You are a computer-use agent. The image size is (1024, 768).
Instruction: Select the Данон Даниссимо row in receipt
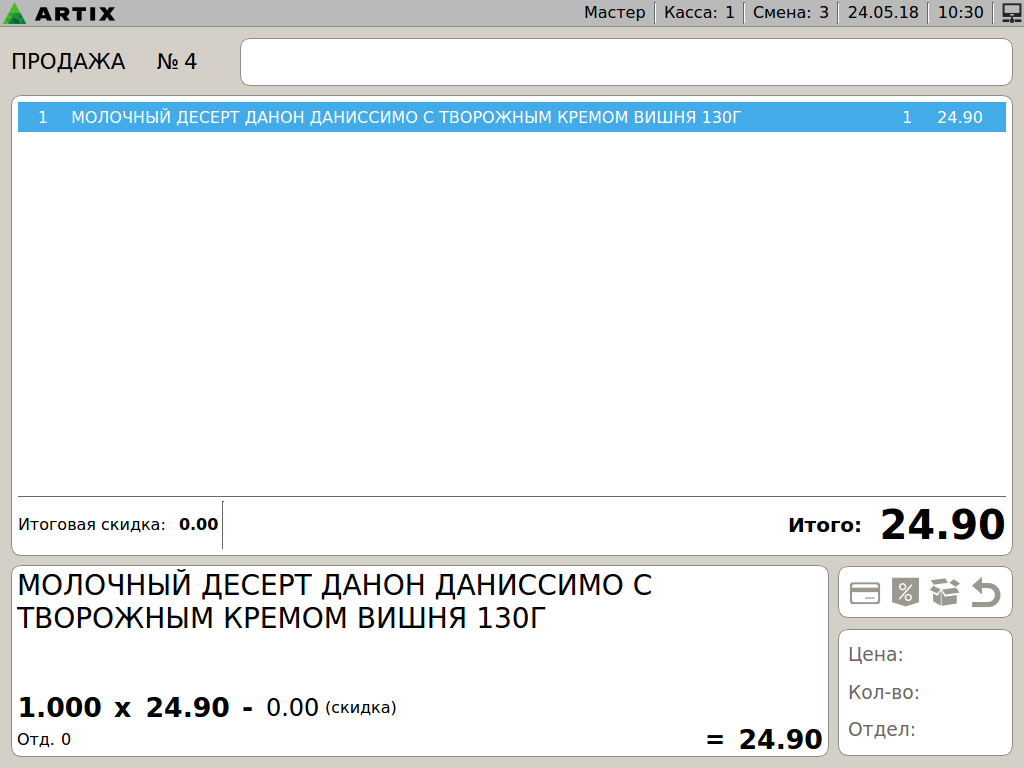click(x=511, y=118)
